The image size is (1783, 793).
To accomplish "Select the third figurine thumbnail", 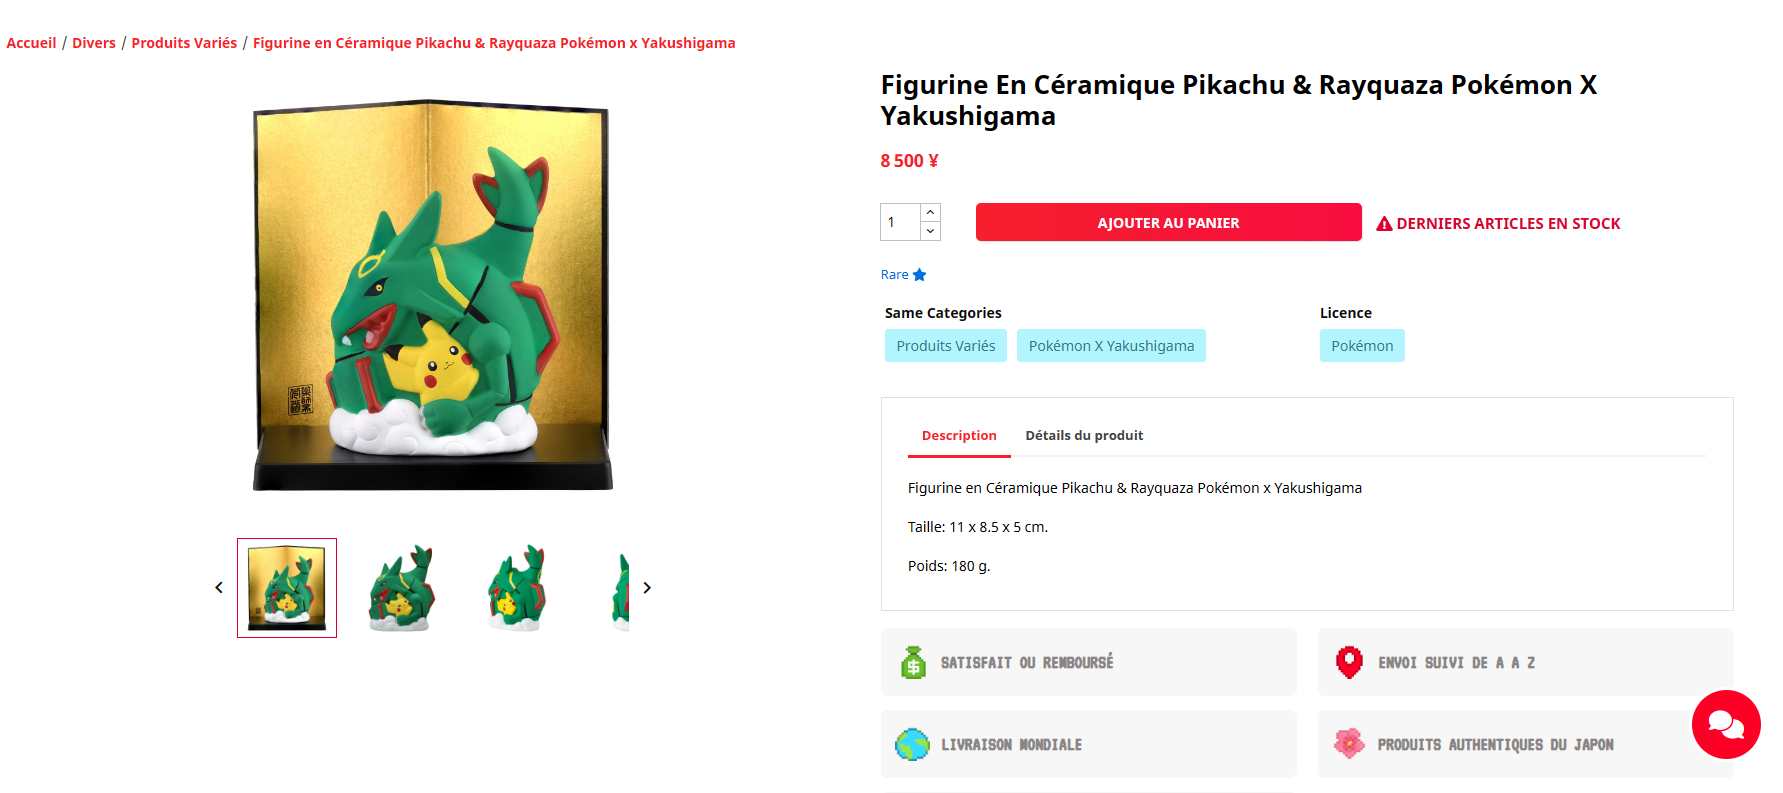I will (517, 588).
